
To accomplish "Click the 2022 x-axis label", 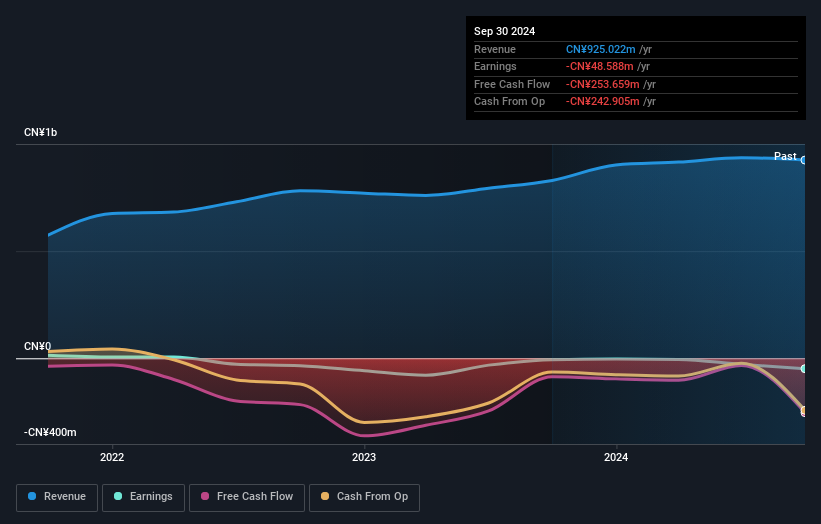I will (x=112, y=458).
